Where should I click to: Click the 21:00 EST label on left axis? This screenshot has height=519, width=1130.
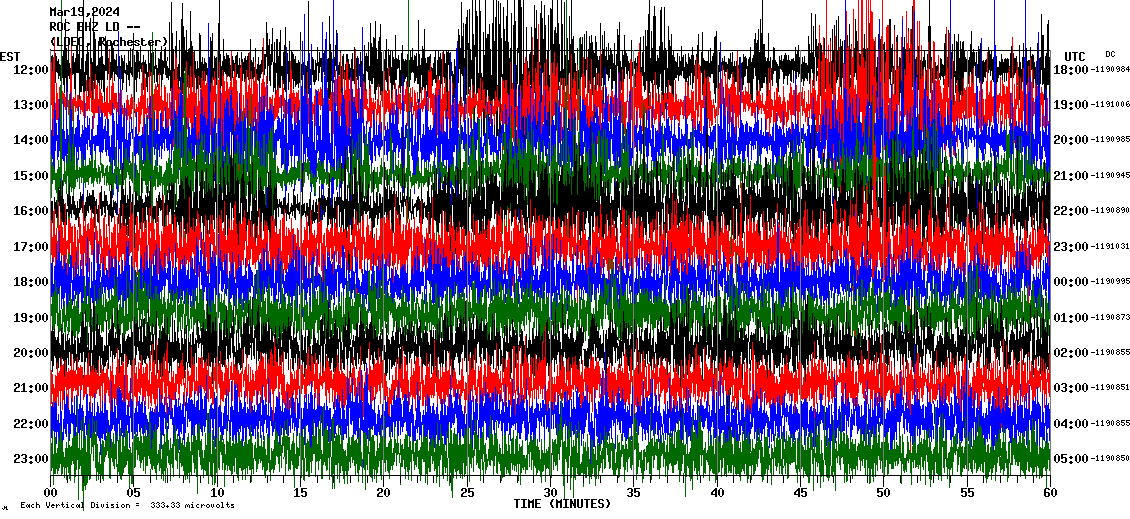pos(30,388)
